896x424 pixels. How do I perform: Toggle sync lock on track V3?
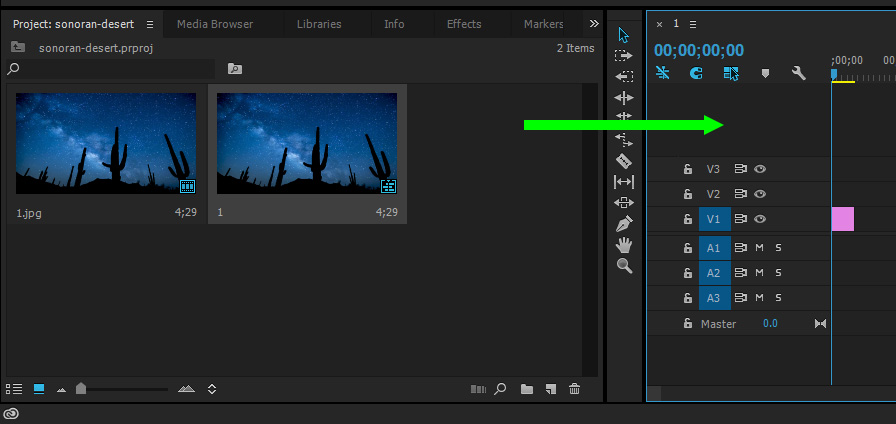(x=741, y=169)
